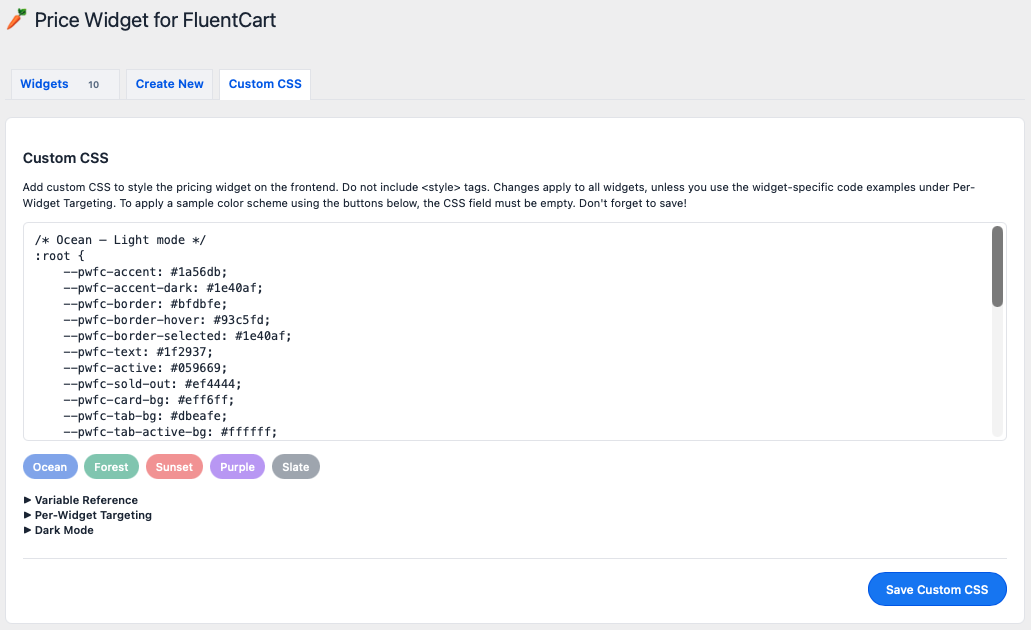Click the --pwfc-card-bg: #eff6ff line
Viewport: 1031px width, 630px height.
(x=149, y=400)
